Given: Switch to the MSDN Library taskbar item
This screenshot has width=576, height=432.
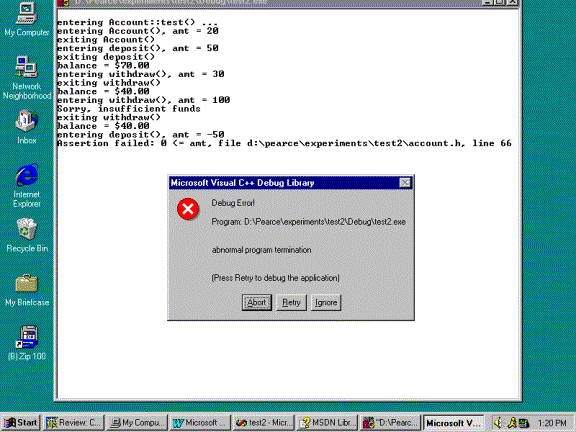Looking at the screenshot, I should (327, 423).
